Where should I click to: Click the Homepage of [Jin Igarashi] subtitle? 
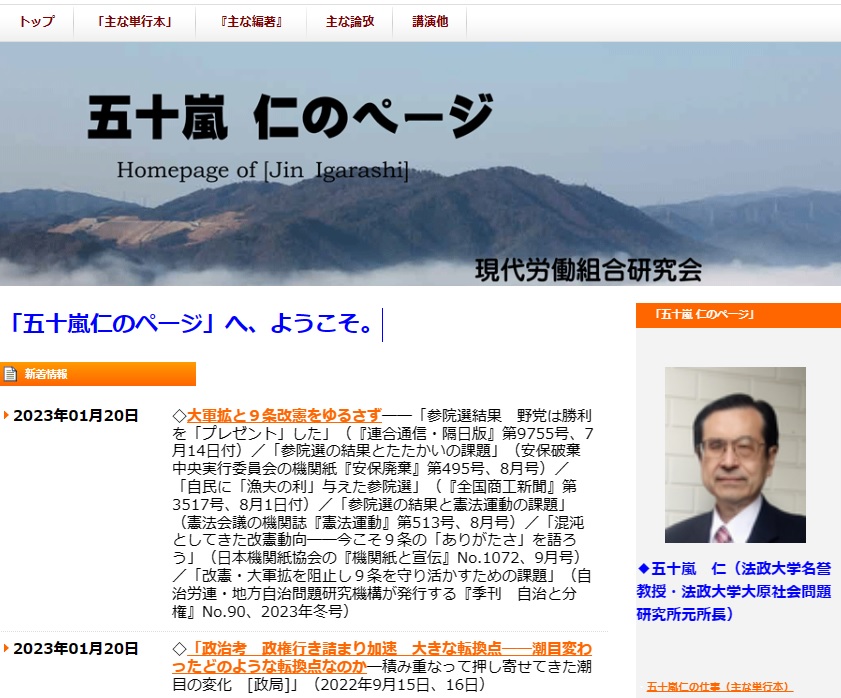click(263, 170)
